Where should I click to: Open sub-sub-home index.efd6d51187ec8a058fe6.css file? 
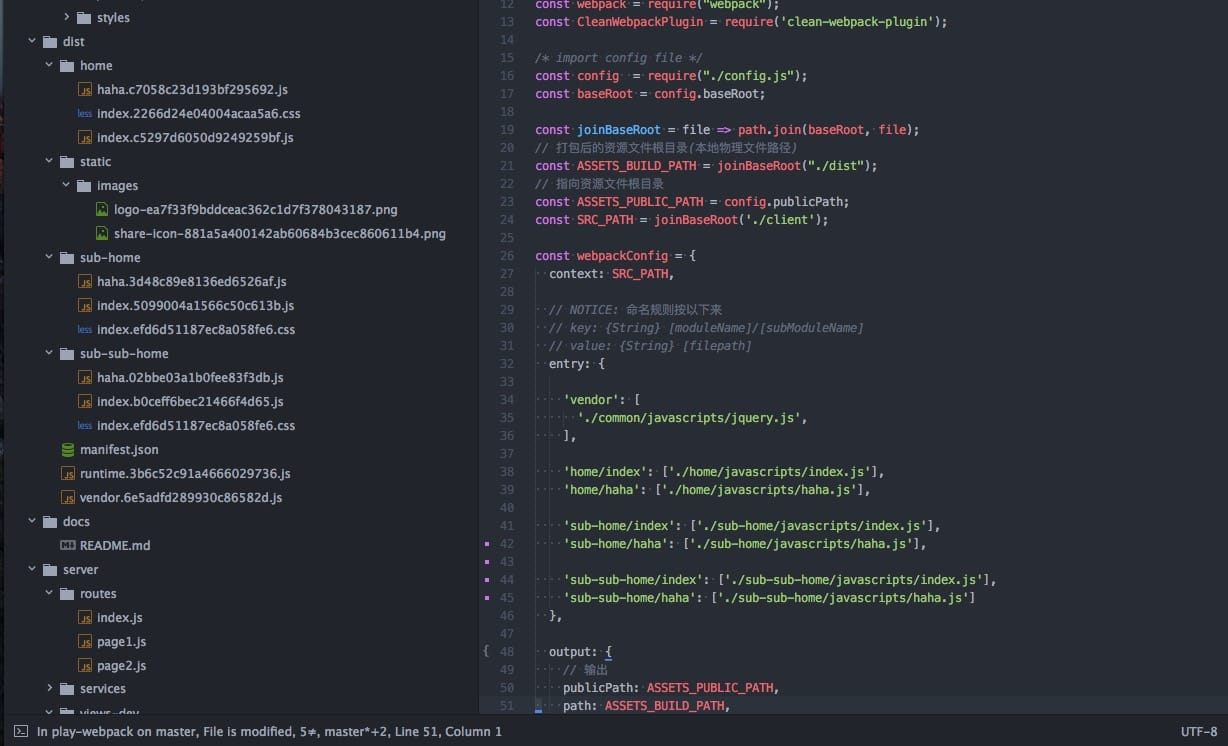[196, 426]
